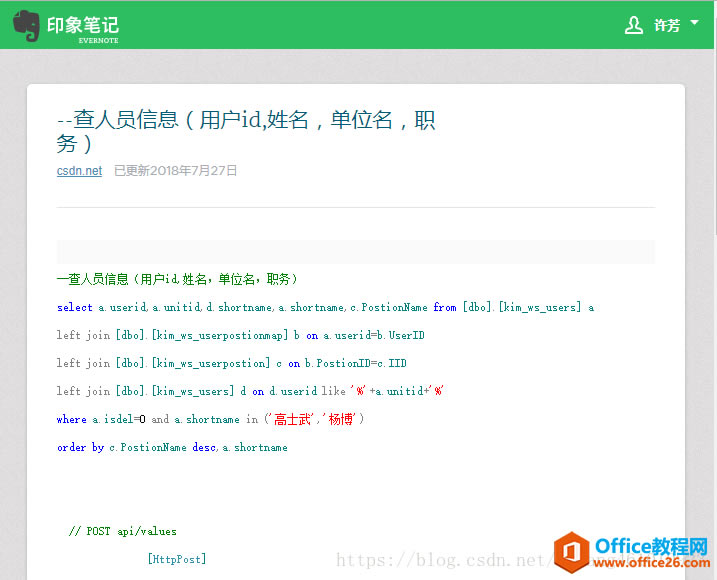Expand the account dropdown arrow
Viewport: 717px width, 580px height.
click(695, 22)
